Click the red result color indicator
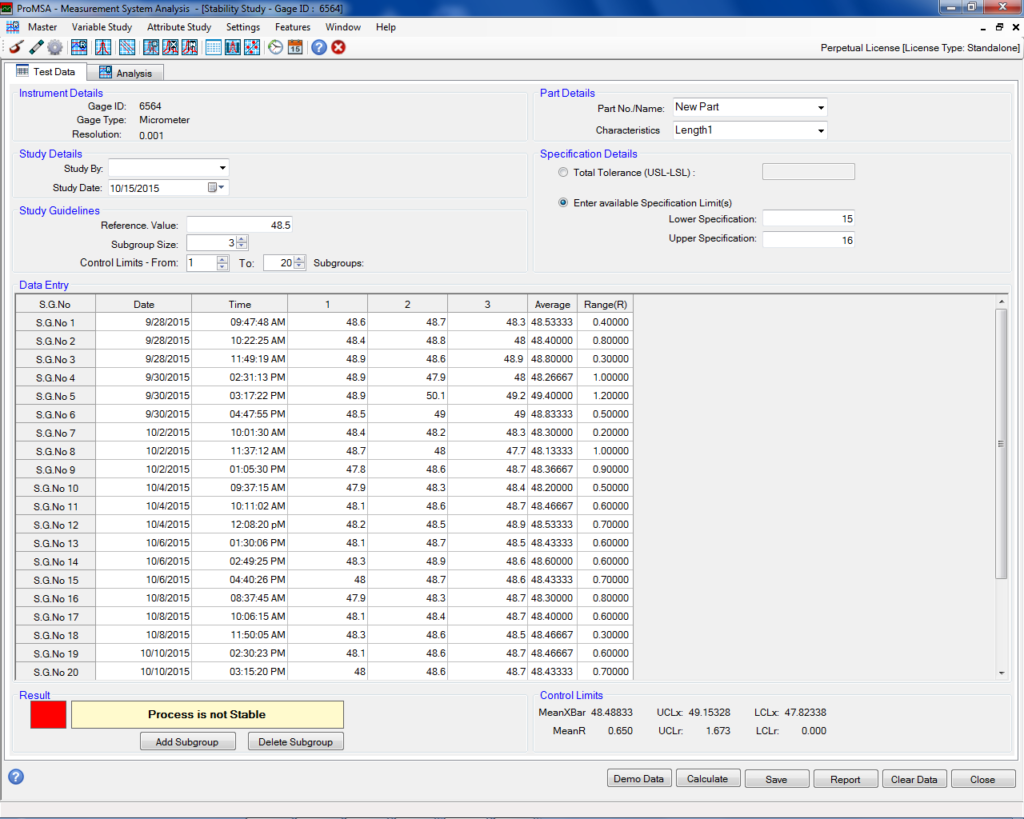 click(x=49, y=714)
